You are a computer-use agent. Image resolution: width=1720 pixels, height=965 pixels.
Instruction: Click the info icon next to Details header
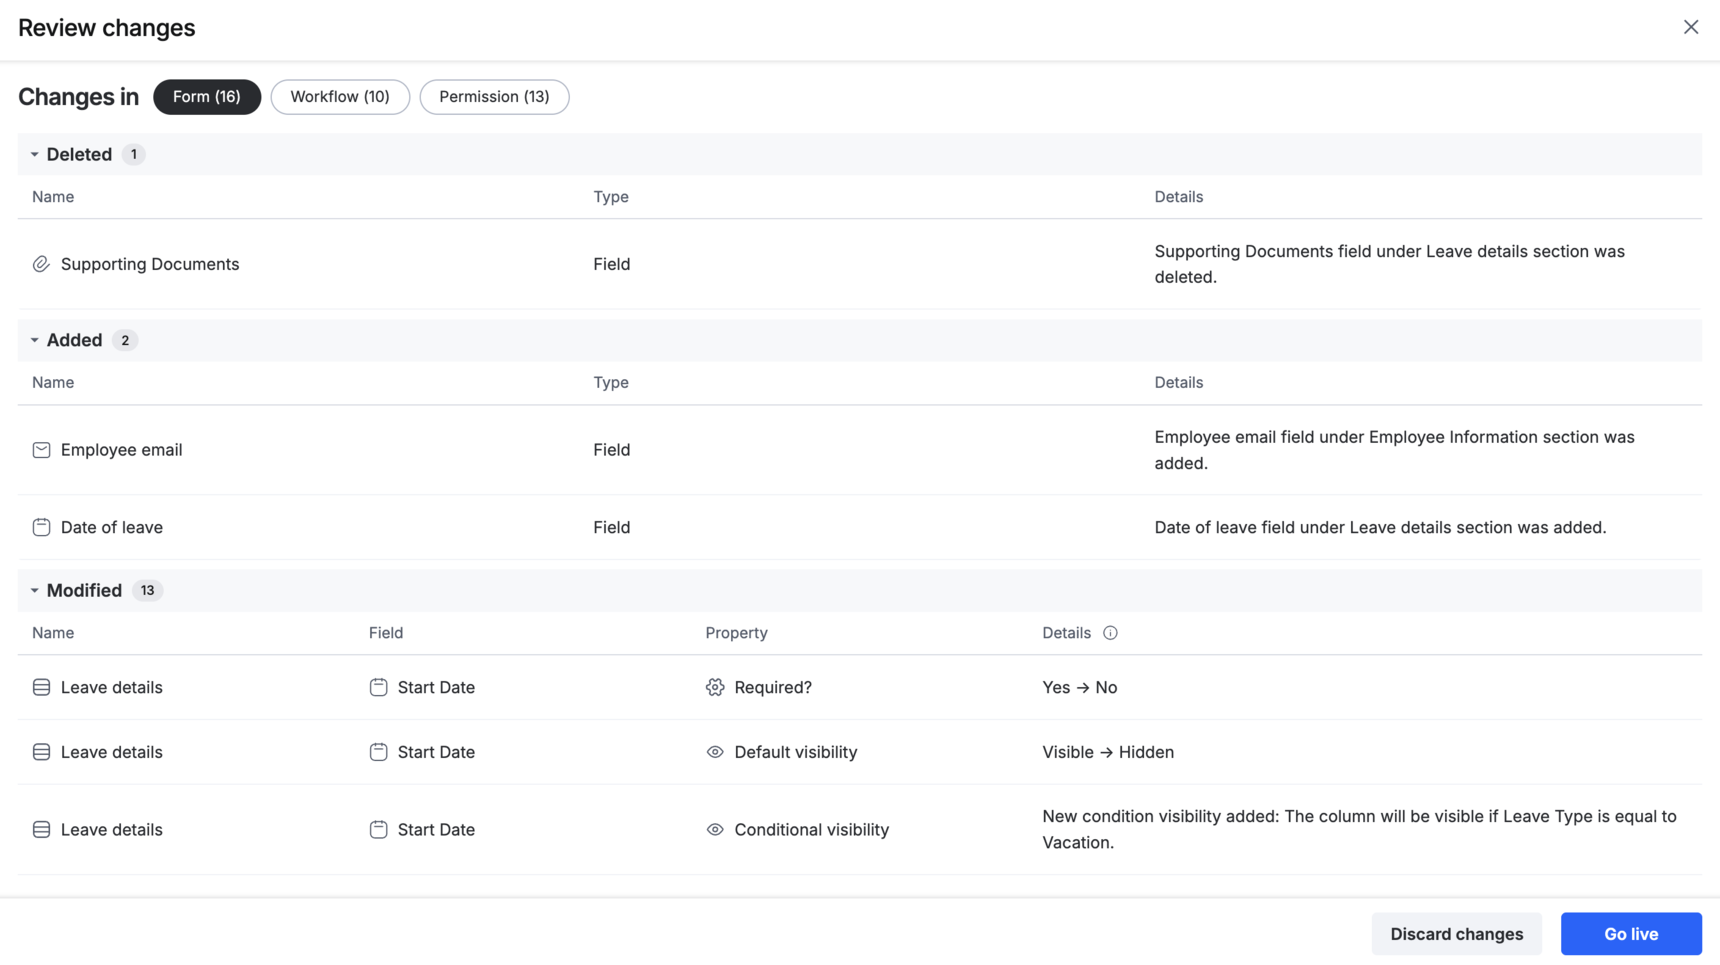1110,633
